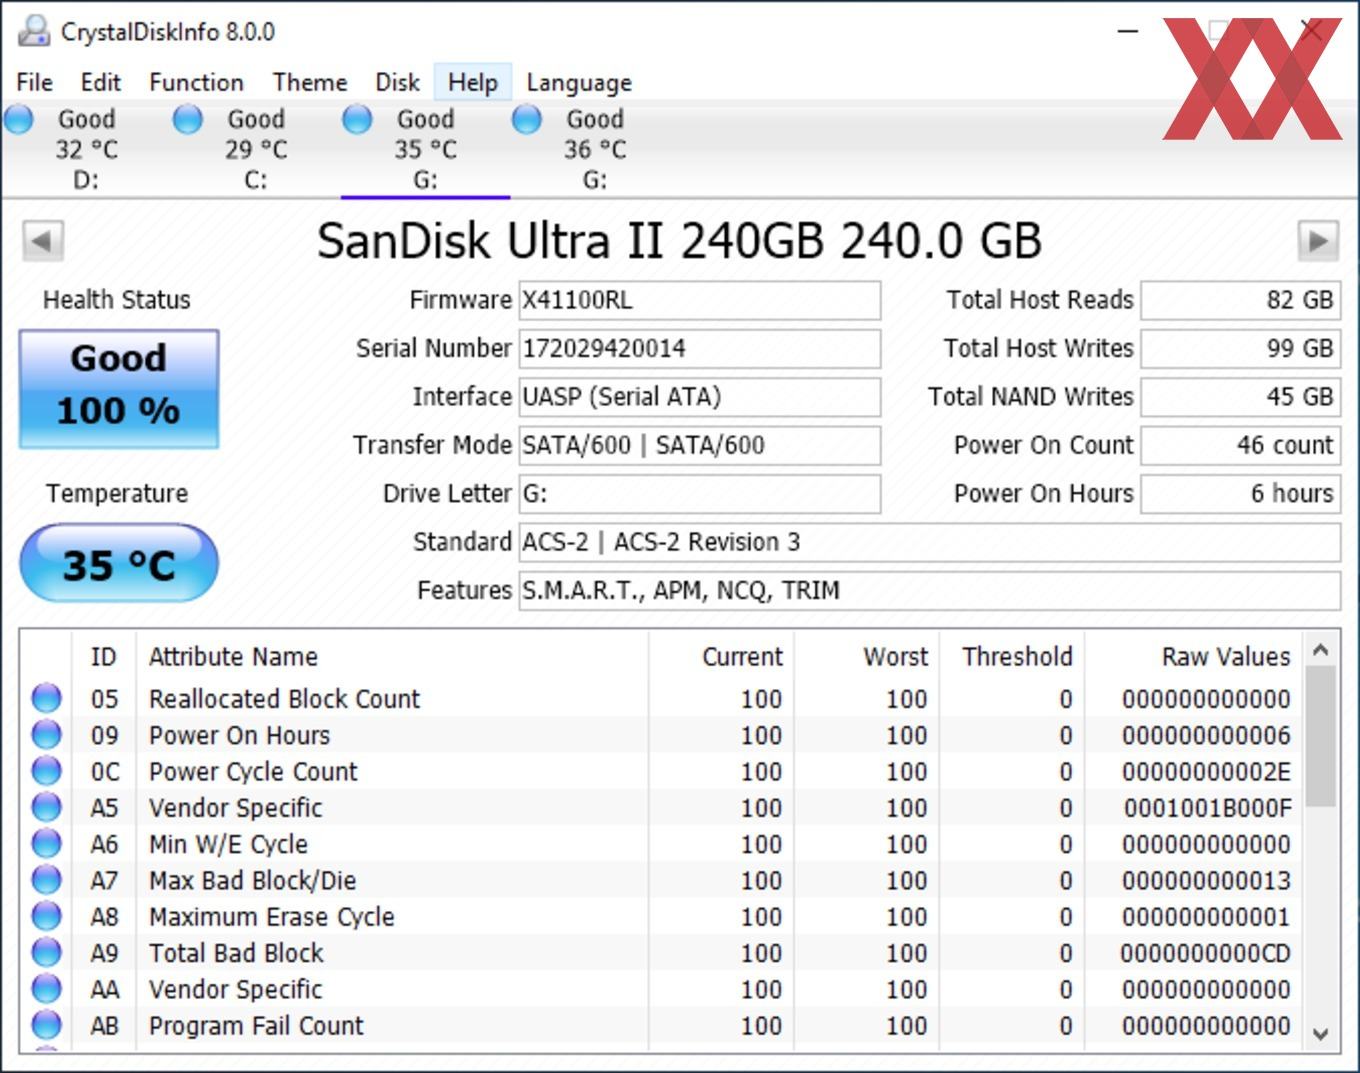Click the Total Host Reads value 82 GB
The image size is (1360, 1073).
(1240, 300)
